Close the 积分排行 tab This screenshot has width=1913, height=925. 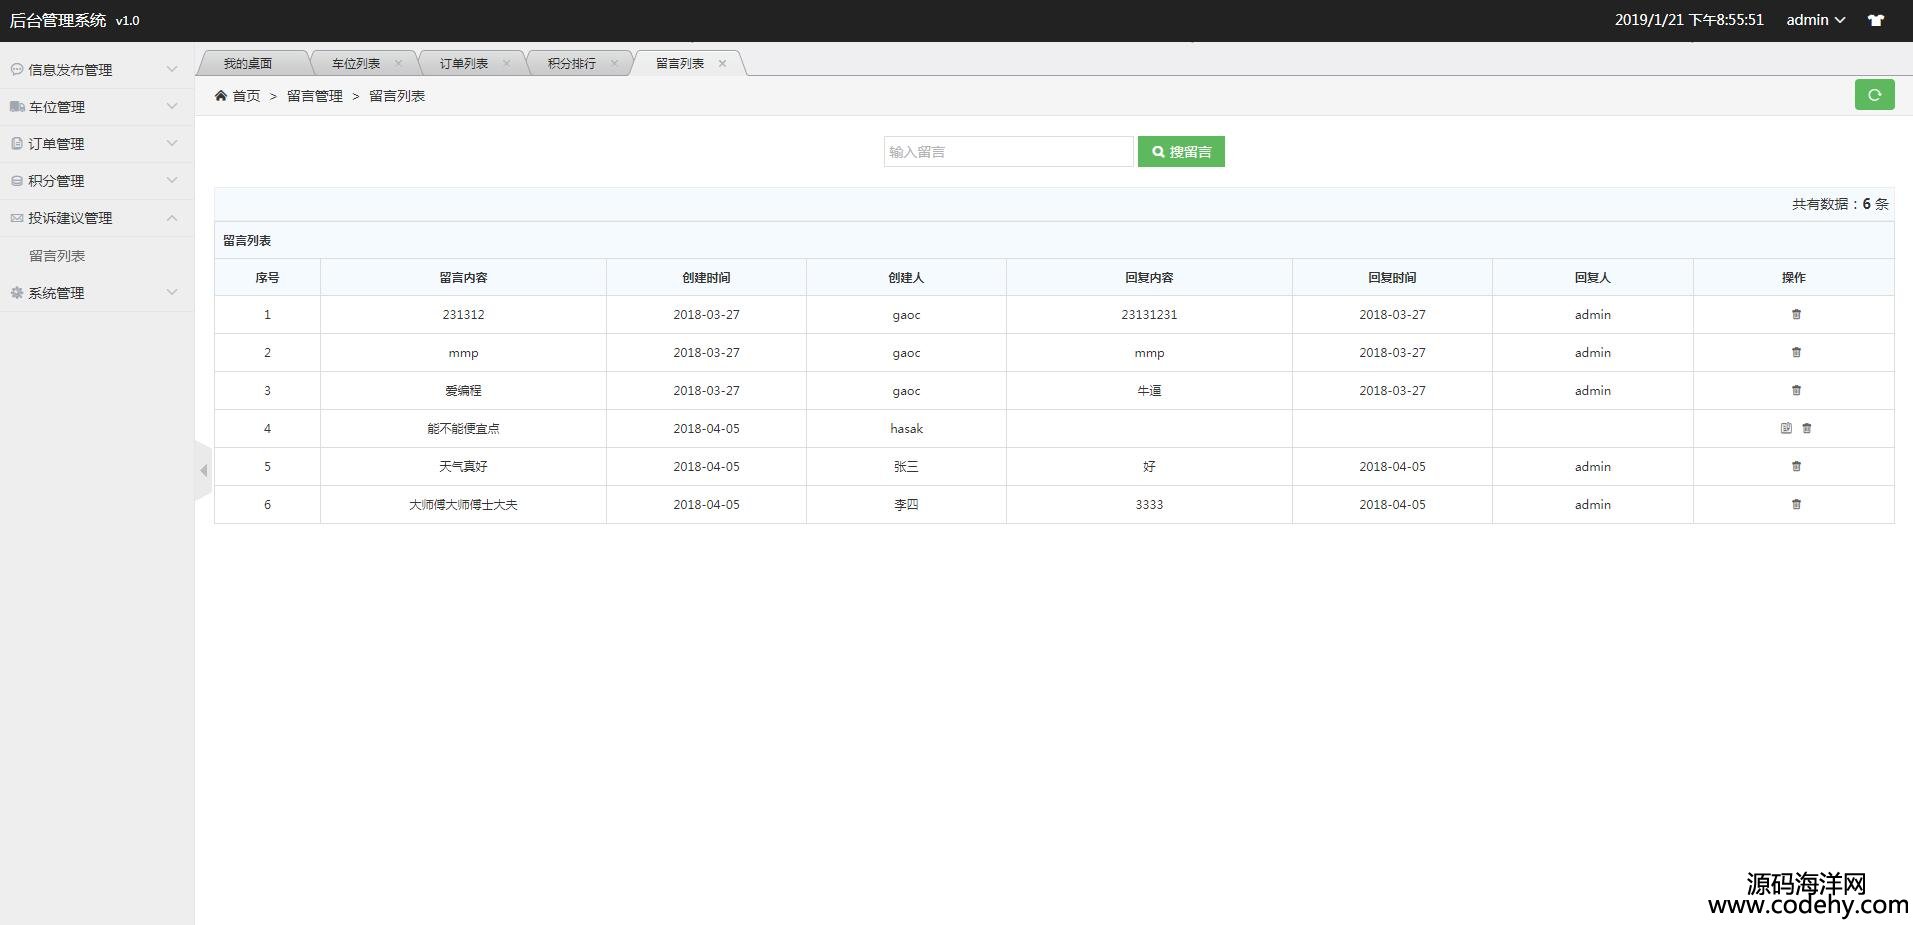614,63
